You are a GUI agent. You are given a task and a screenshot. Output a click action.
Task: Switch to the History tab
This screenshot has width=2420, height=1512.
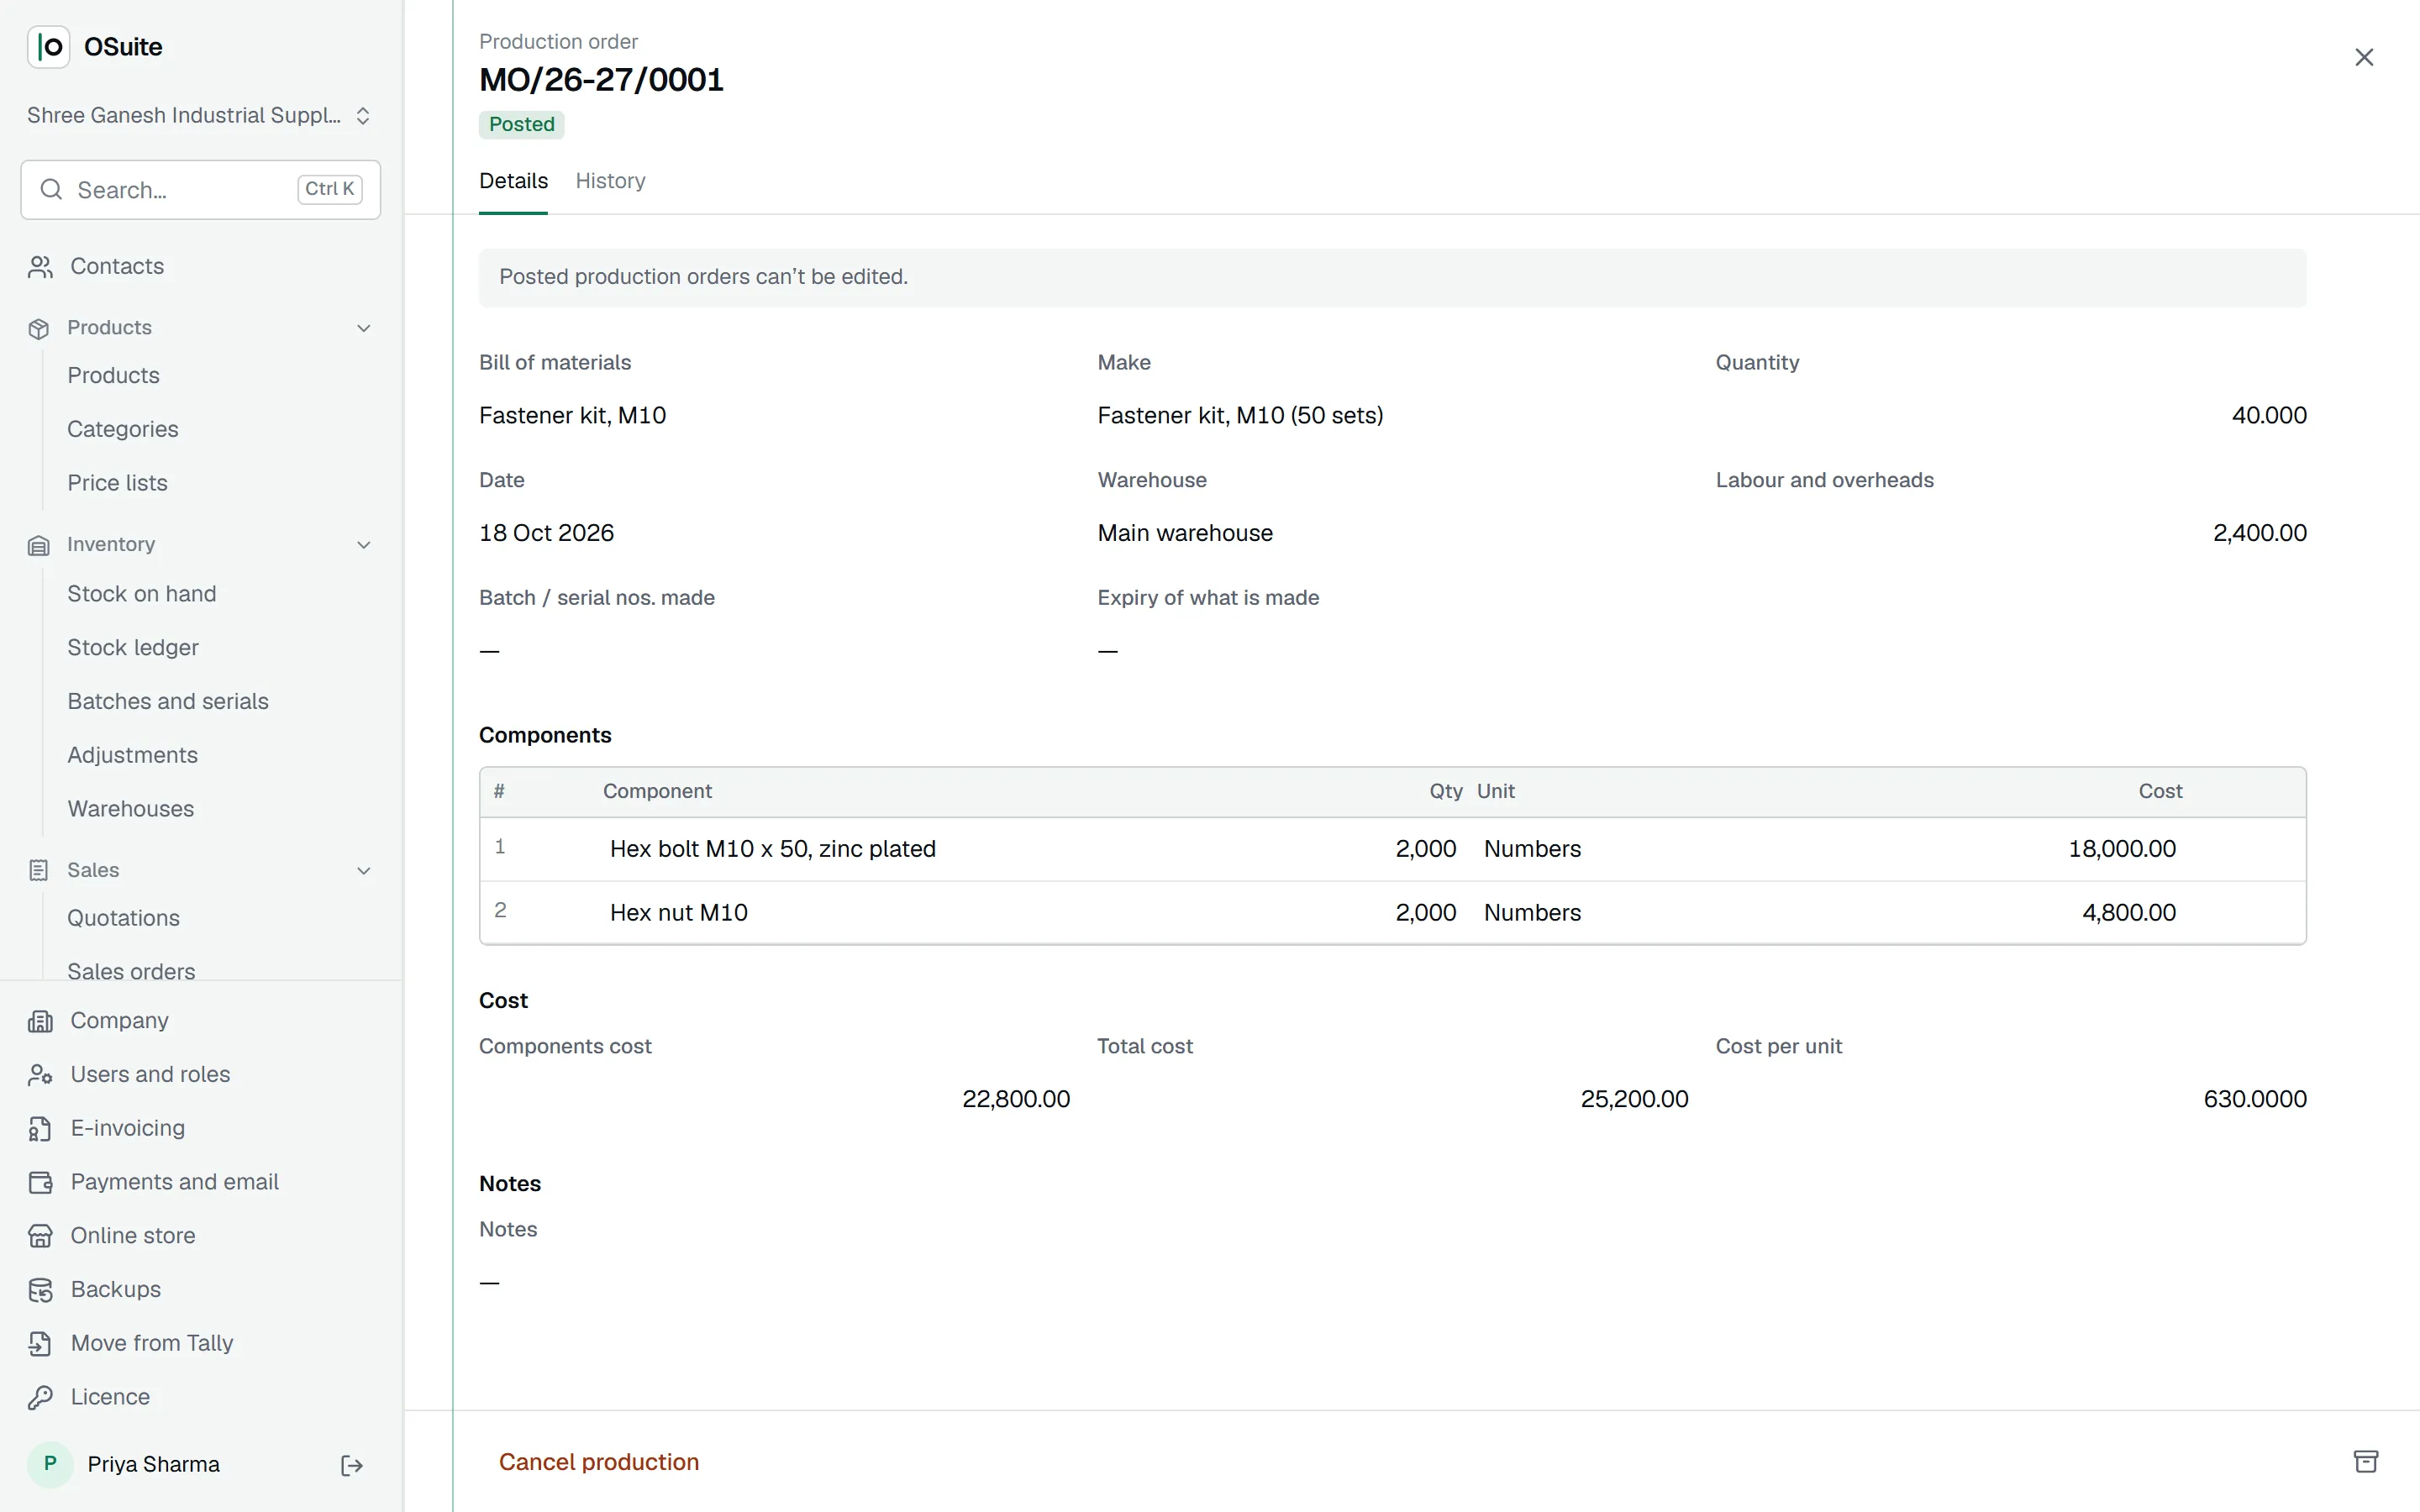click(610, 181)
